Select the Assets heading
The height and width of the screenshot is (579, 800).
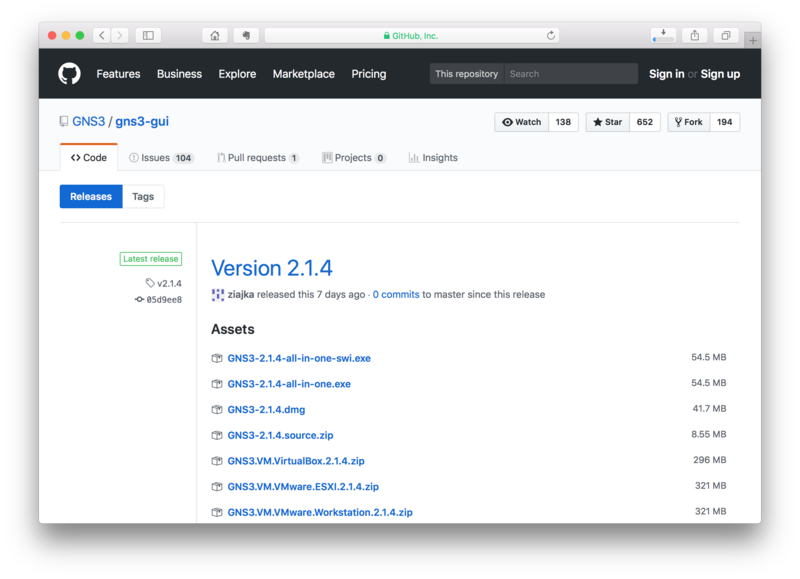tap(233, 329)
